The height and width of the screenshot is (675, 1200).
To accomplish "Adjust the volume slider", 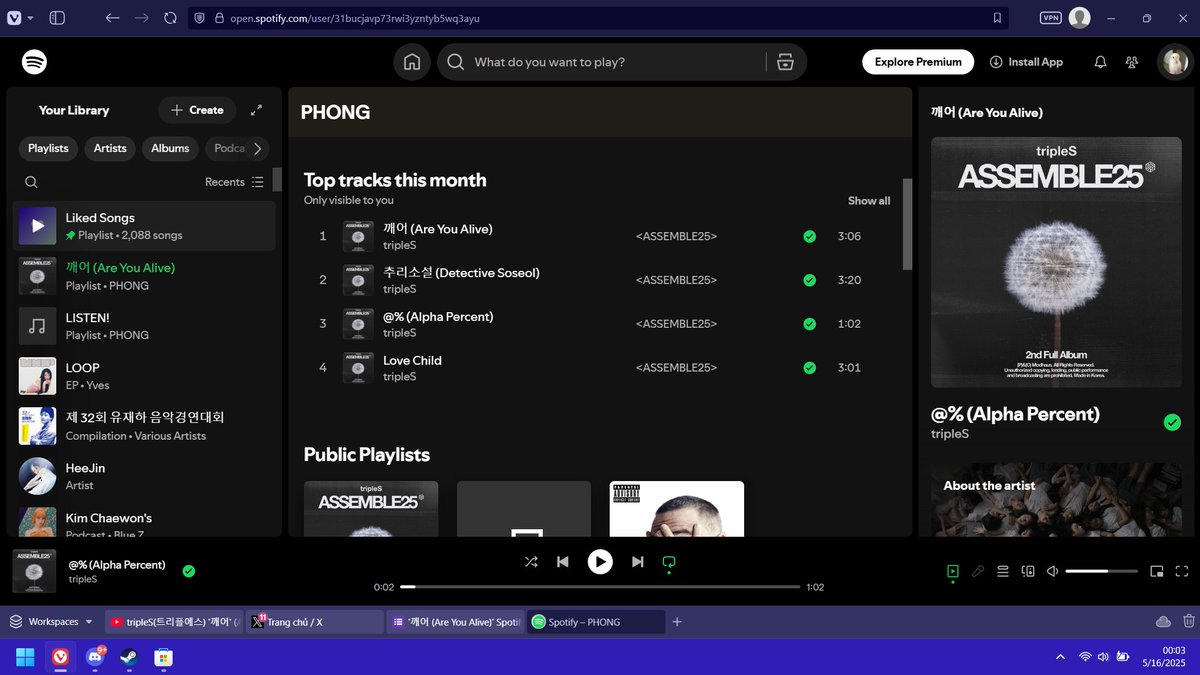I will (1101, 571).
